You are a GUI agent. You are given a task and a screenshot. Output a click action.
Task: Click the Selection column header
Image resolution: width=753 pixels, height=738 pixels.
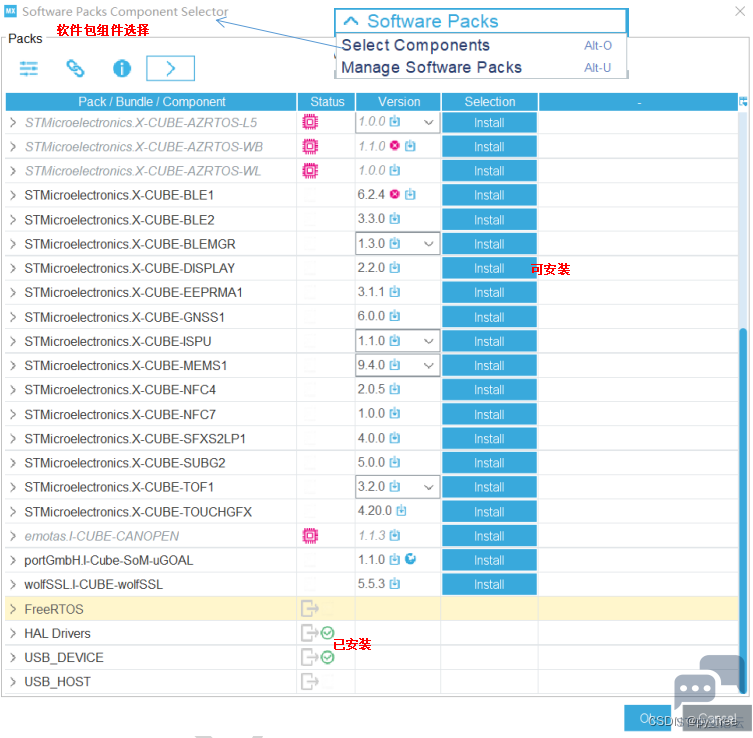pos(490,102)
